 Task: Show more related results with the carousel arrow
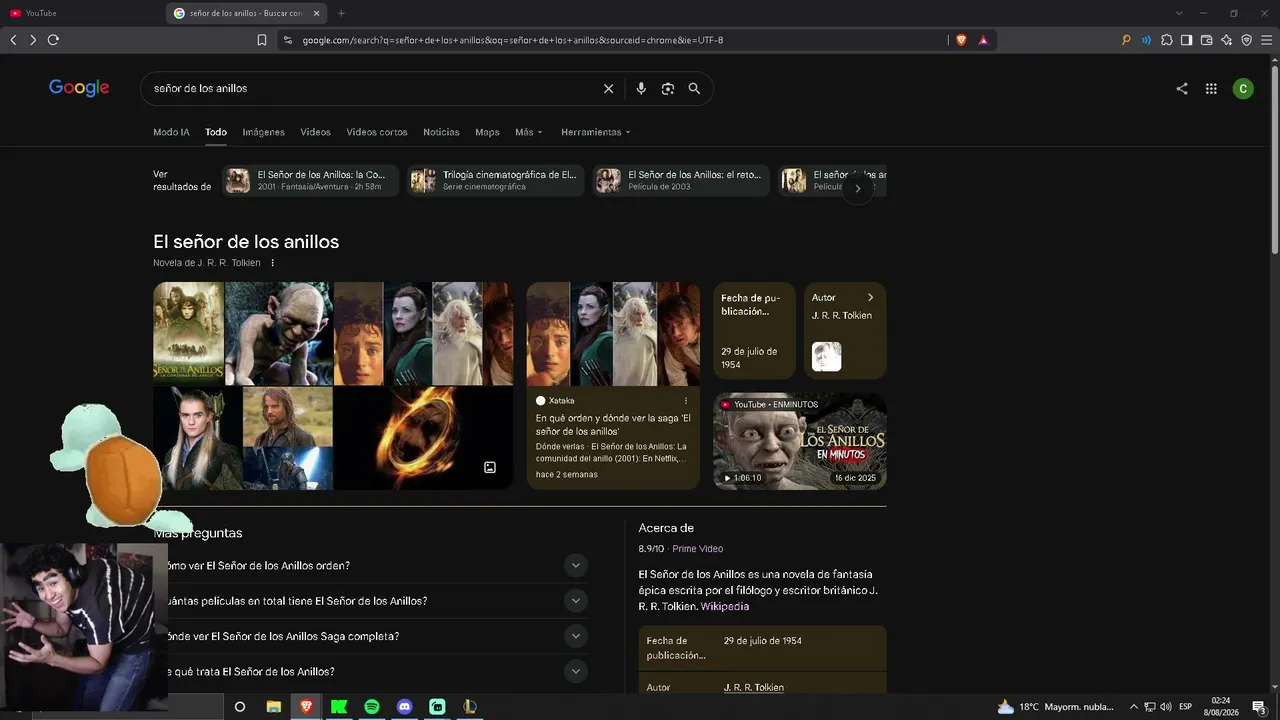[857, 188]
